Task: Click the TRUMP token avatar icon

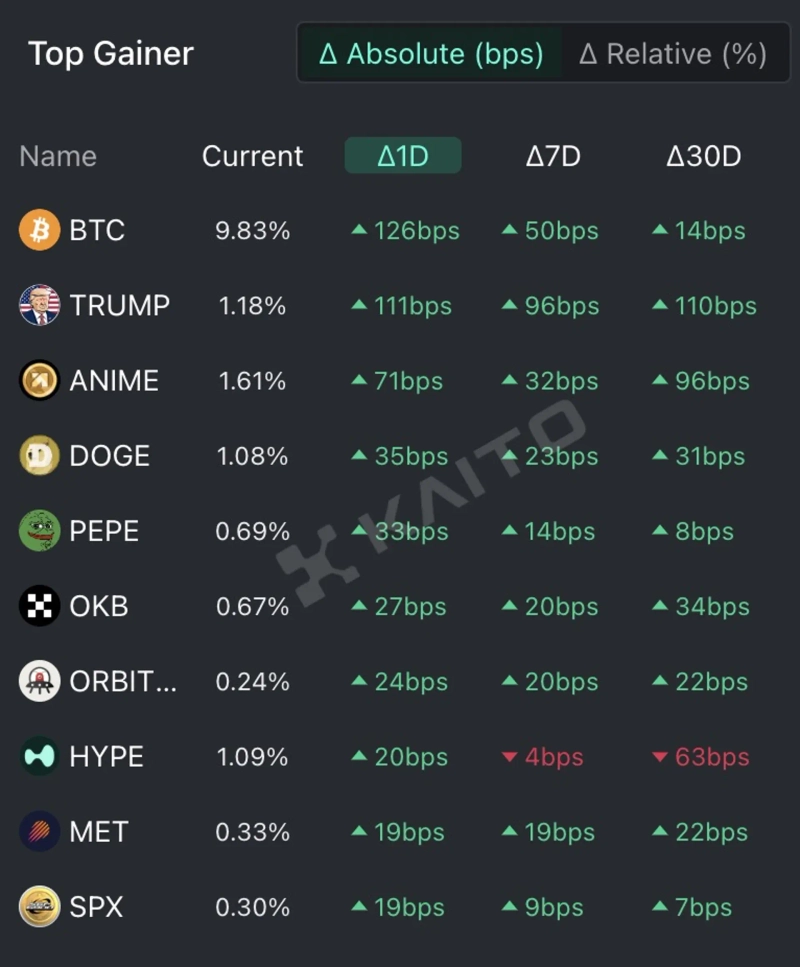Action: (40, 306)
